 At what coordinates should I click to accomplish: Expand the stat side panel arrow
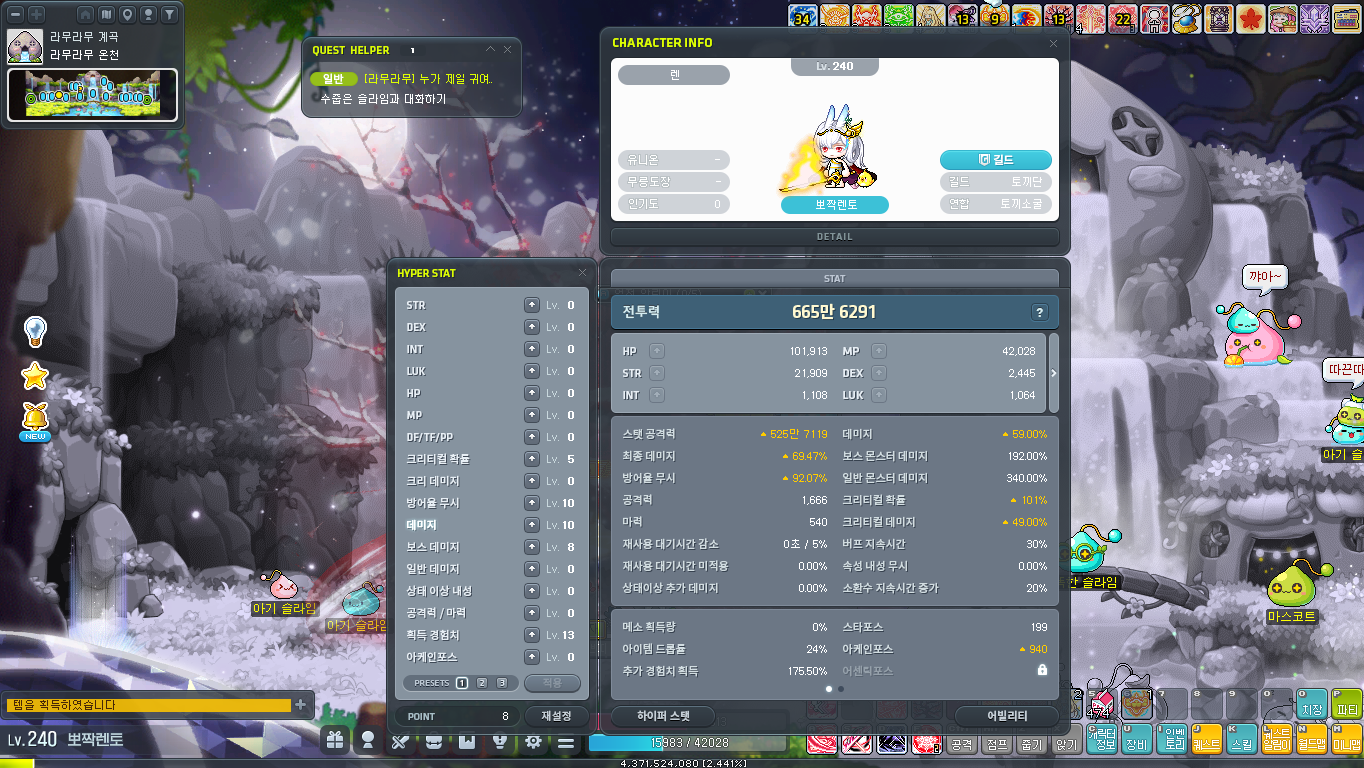tap(1053, 373)
